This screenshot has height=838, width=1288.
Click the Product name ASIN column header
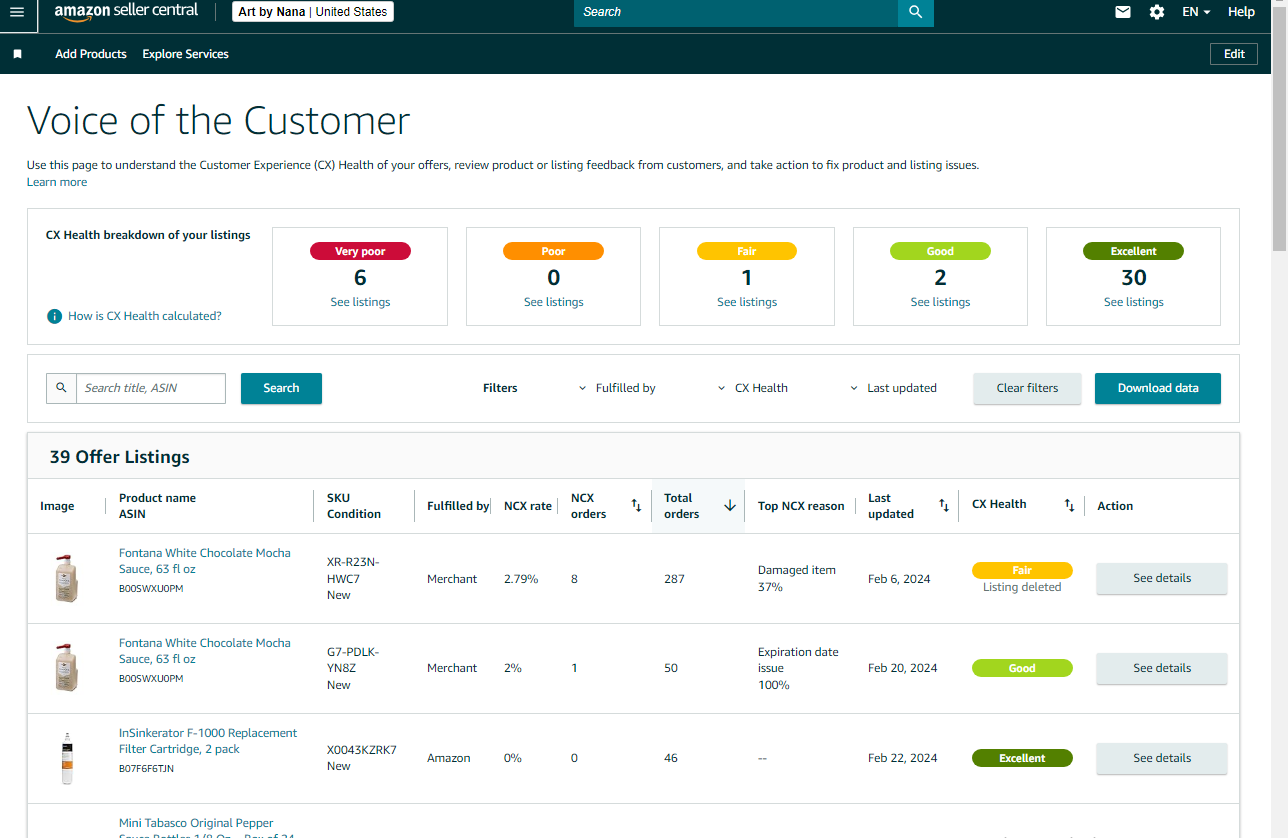157,506
